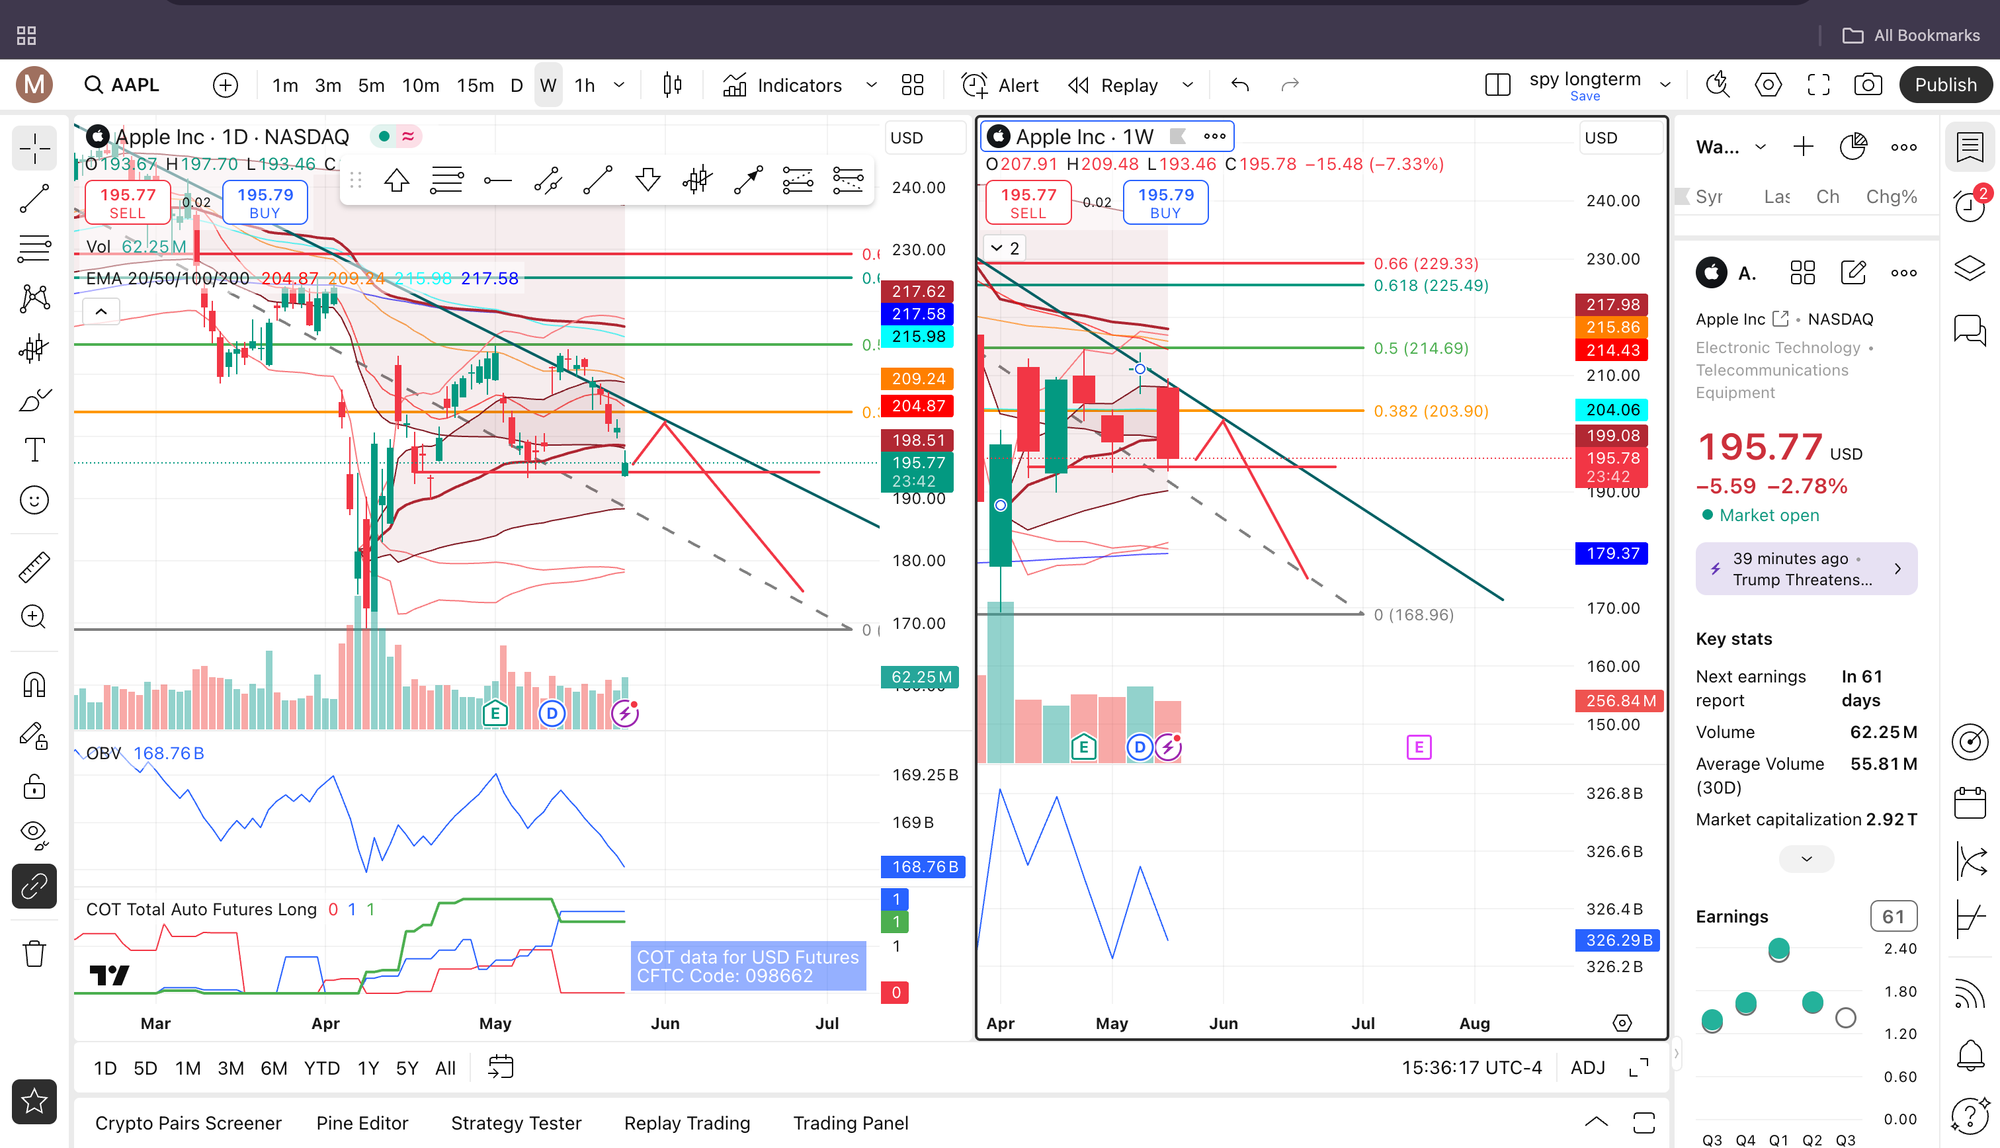Open the favorites star toolbar button
Image resolution: width=2000 pixels, height=1148 pixels.
[34, 1102]
